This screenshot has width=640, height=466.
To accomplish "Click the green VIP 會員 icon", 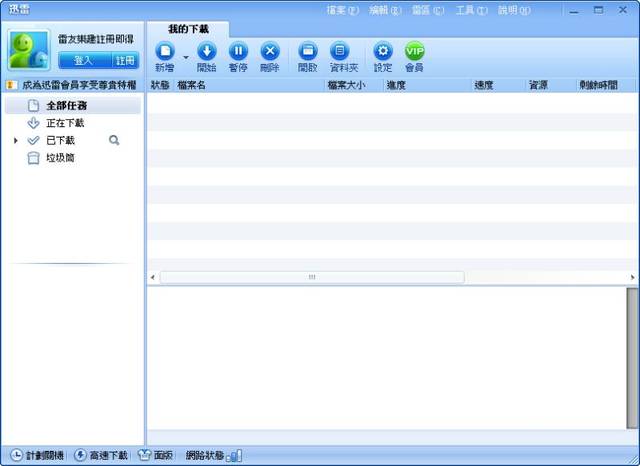I will 414,51.
